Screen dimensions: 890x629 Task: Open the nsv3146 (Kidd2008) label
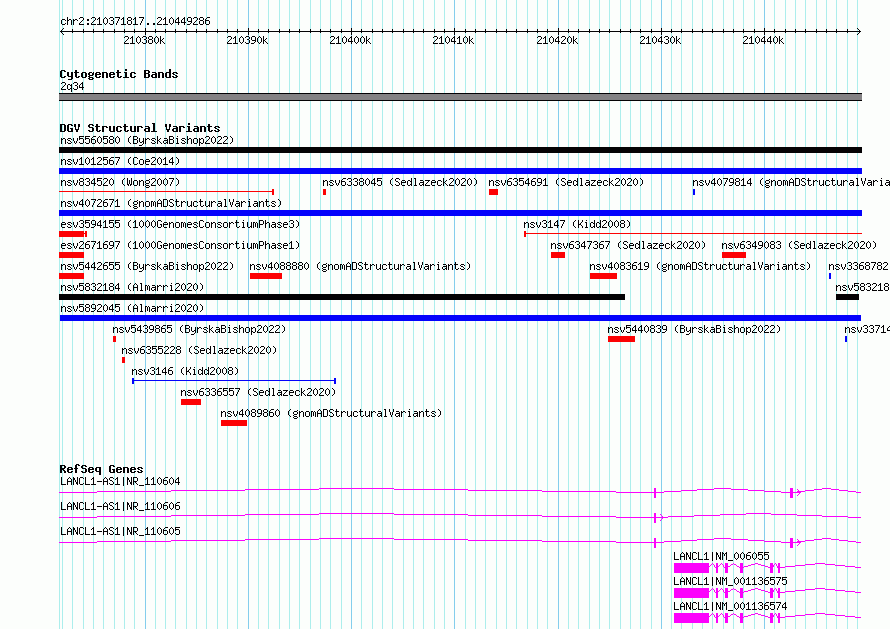(185, 371)
